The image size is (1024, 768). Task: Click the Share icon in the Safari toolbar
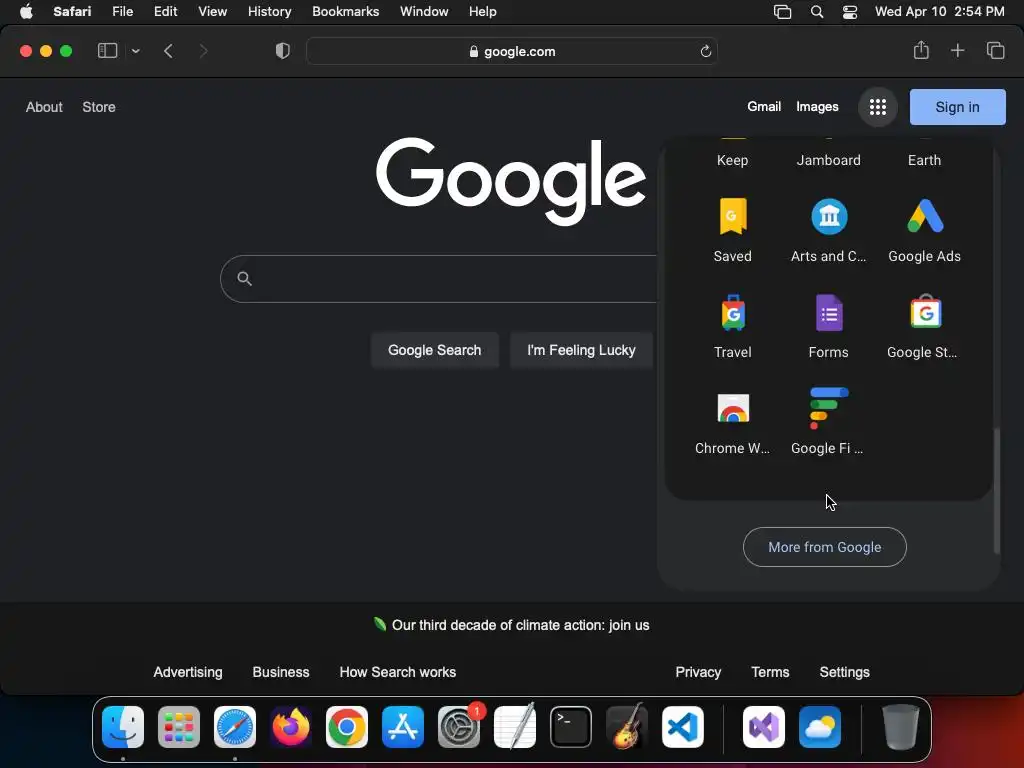921,50
